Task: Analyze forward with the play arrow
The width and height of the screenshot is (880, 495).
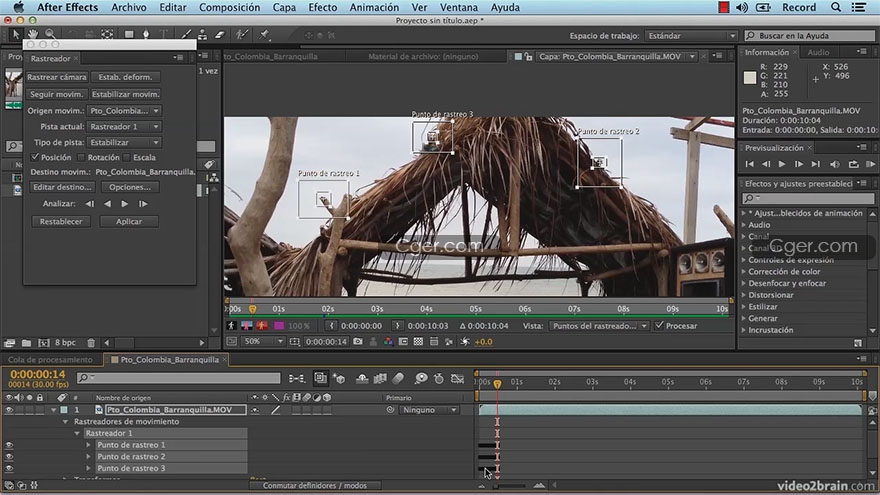Action: (125, 204)
